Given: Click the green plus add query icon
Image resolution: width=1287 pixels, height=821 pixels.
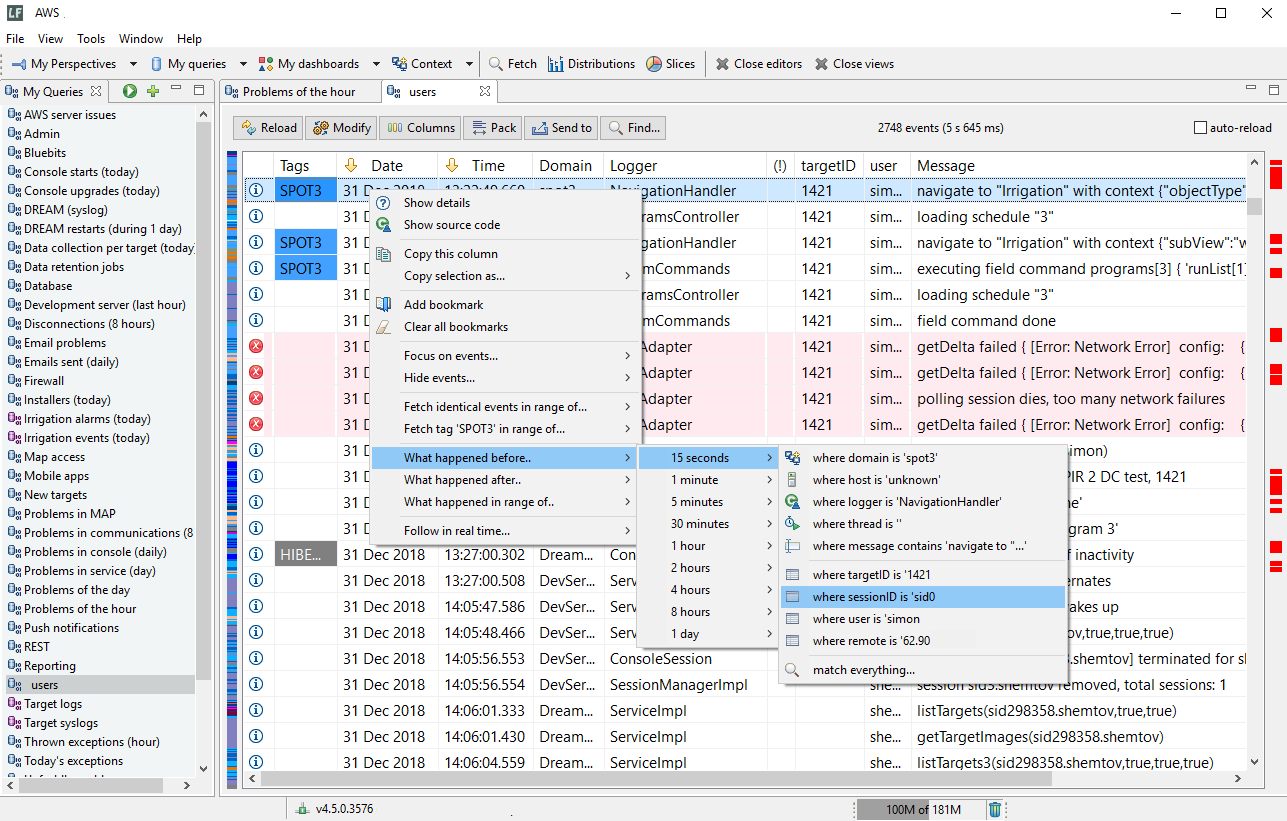Looking at the screenshot, I should (153, 91).
